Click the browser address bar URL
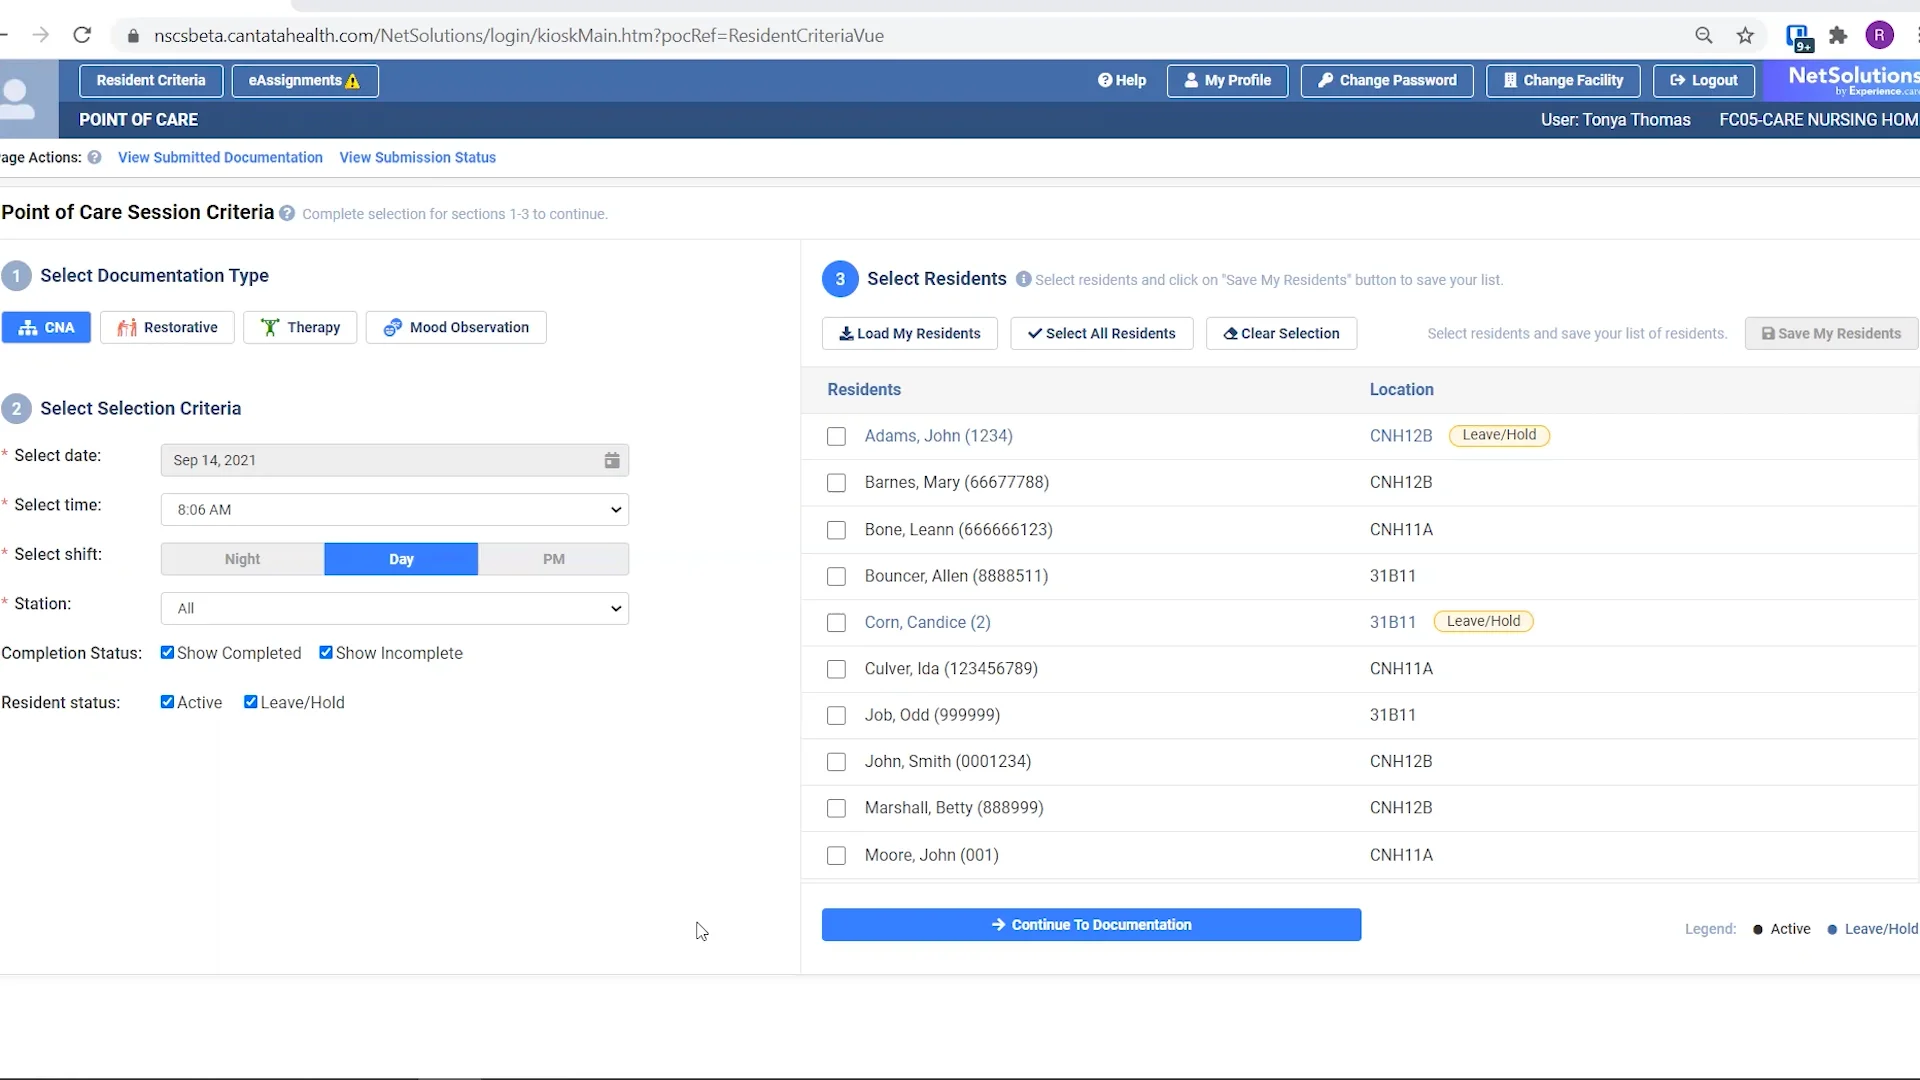Viewport: 1920px width, 1080px height. coord(518,36)
